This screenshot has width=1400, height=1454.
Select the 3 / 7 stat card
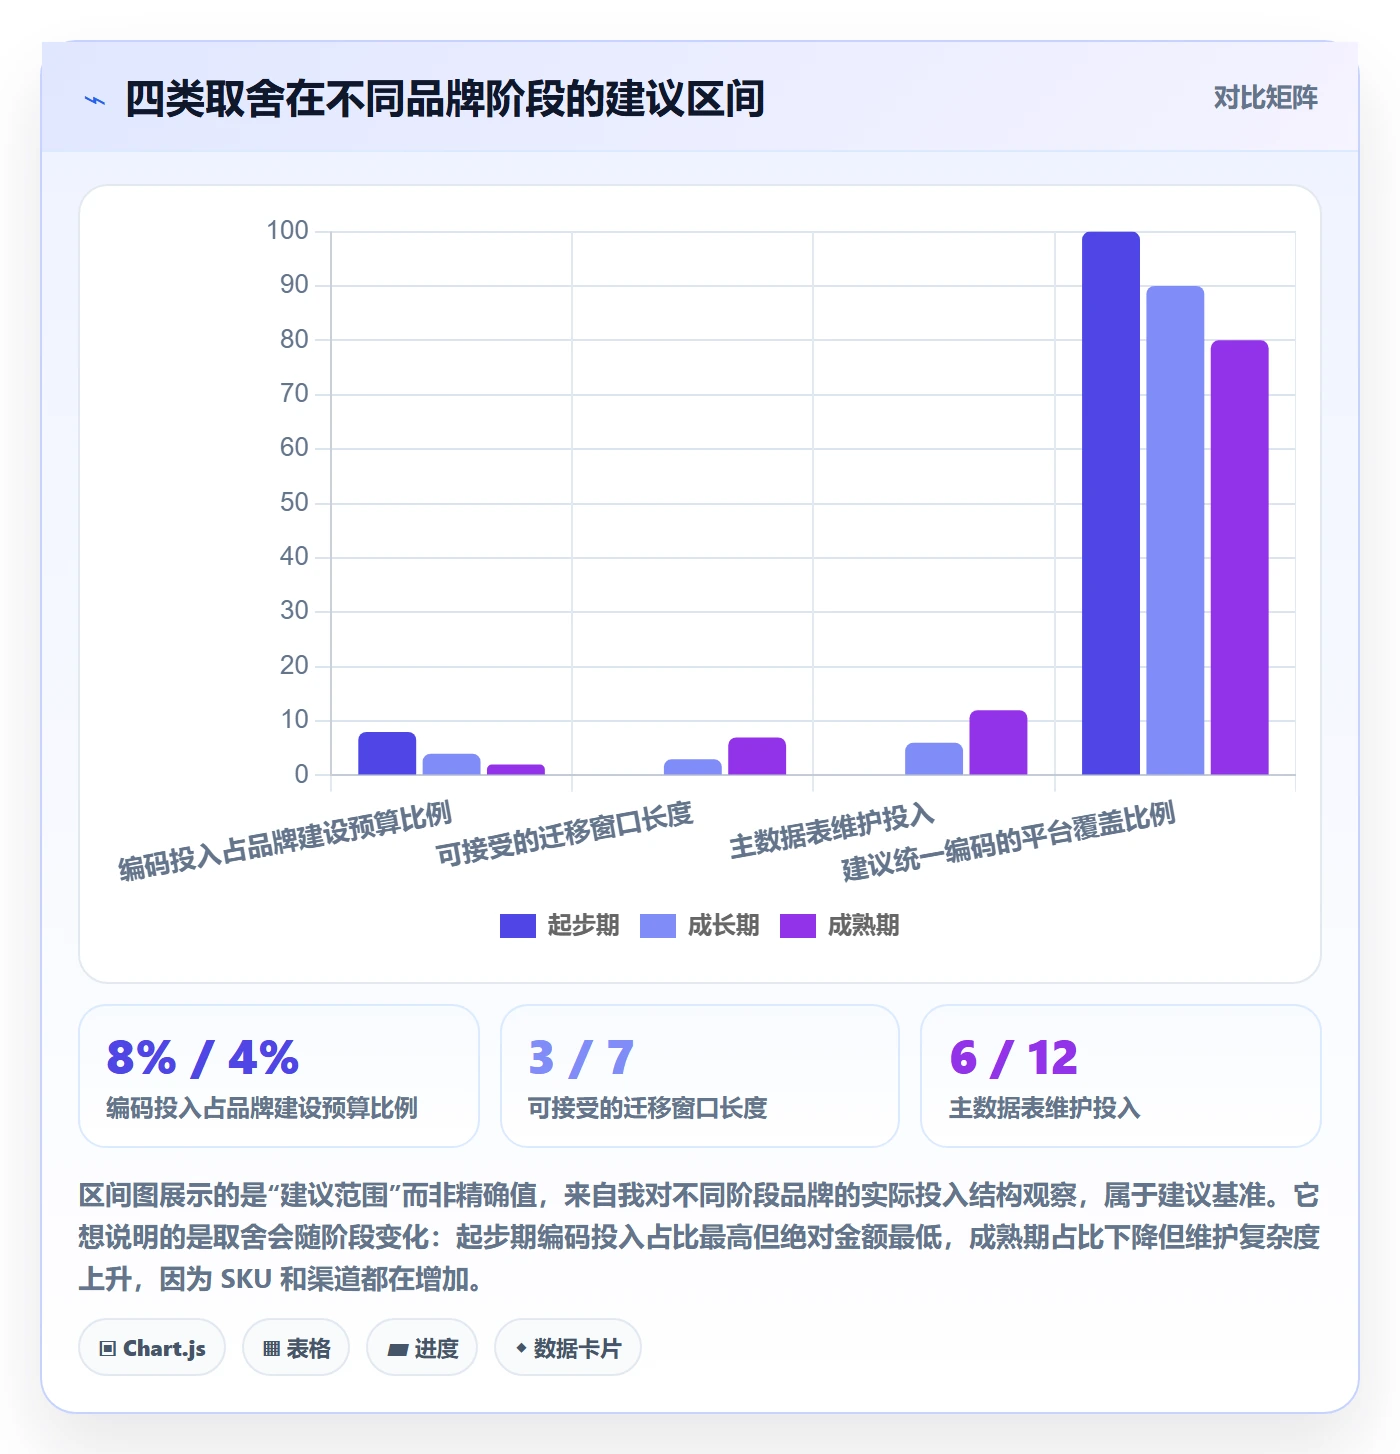tap(700, 1076)
